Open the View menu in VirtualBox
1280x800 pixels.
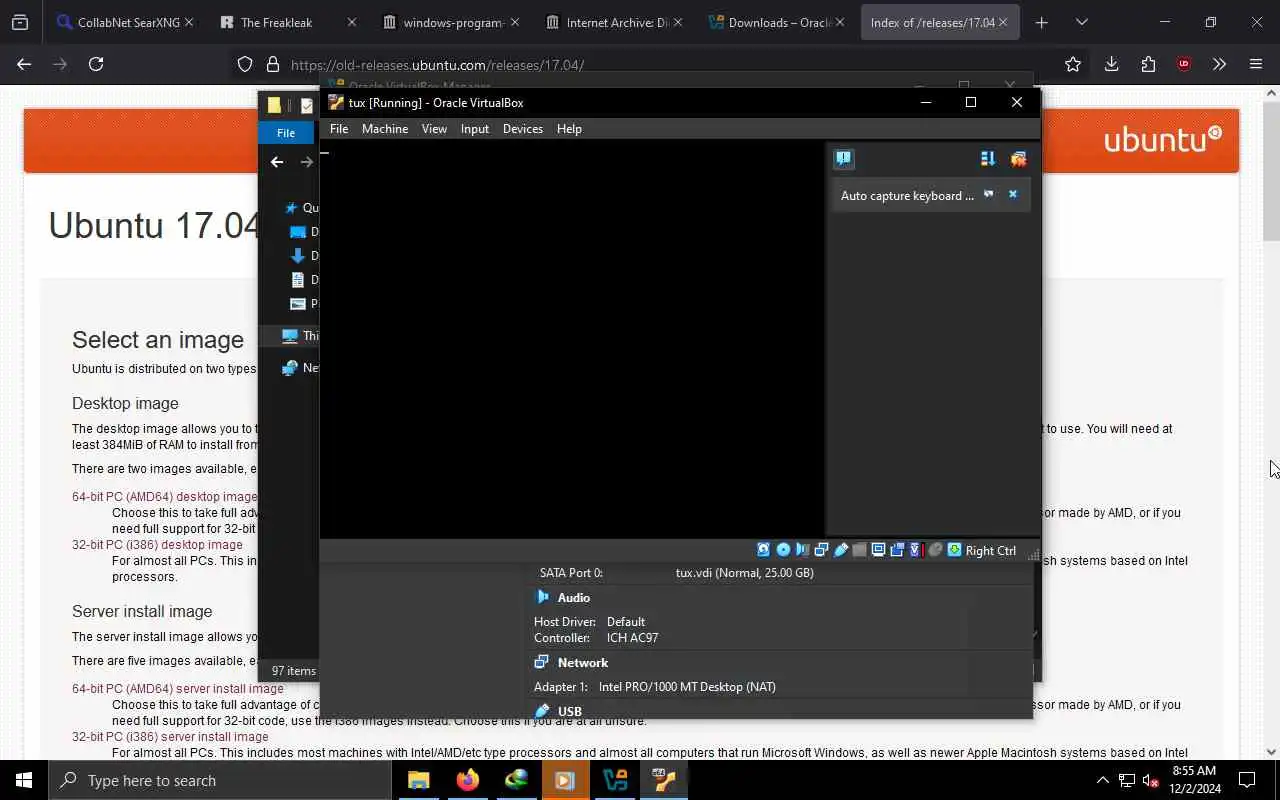(x=434, y=129)
